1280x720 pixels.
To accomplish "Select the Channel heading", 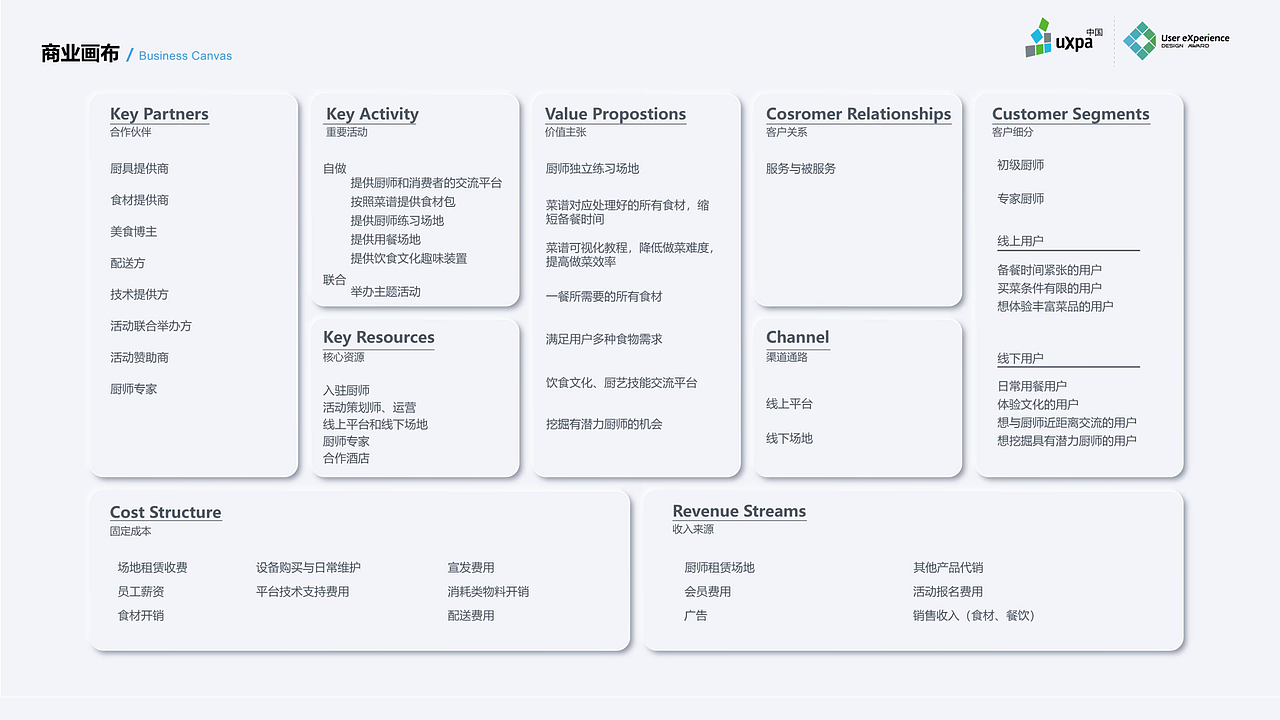I will [797, 337].
